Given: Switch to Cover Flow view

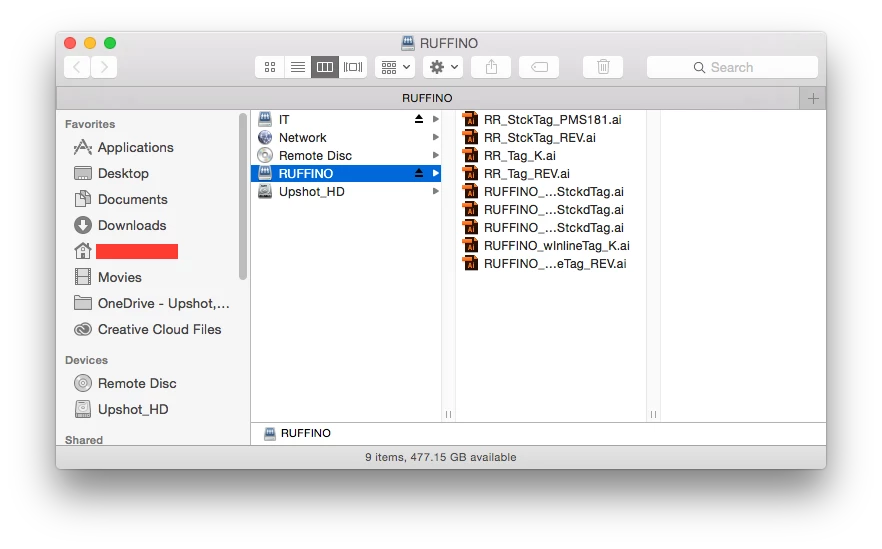Looking at the screenshot, I should [x=353, y=67].
